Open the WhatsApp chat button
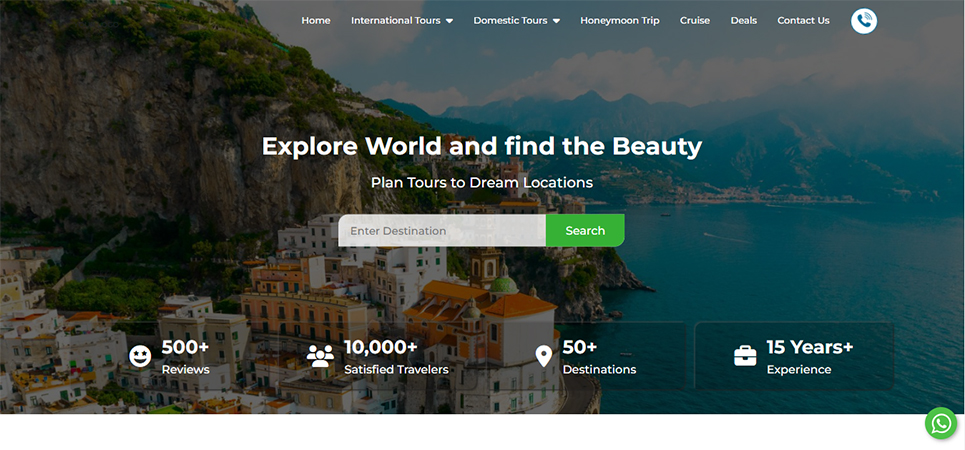Image resolution: width=965 pixels, height=450 pixels. [x=940, y=423]
